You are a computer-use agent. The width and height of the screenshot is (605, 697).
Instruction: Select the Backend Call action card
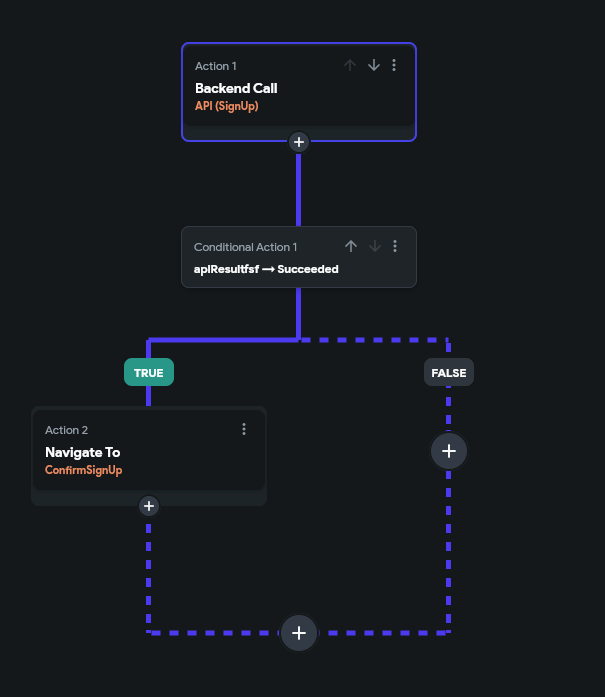pos(299,92)
